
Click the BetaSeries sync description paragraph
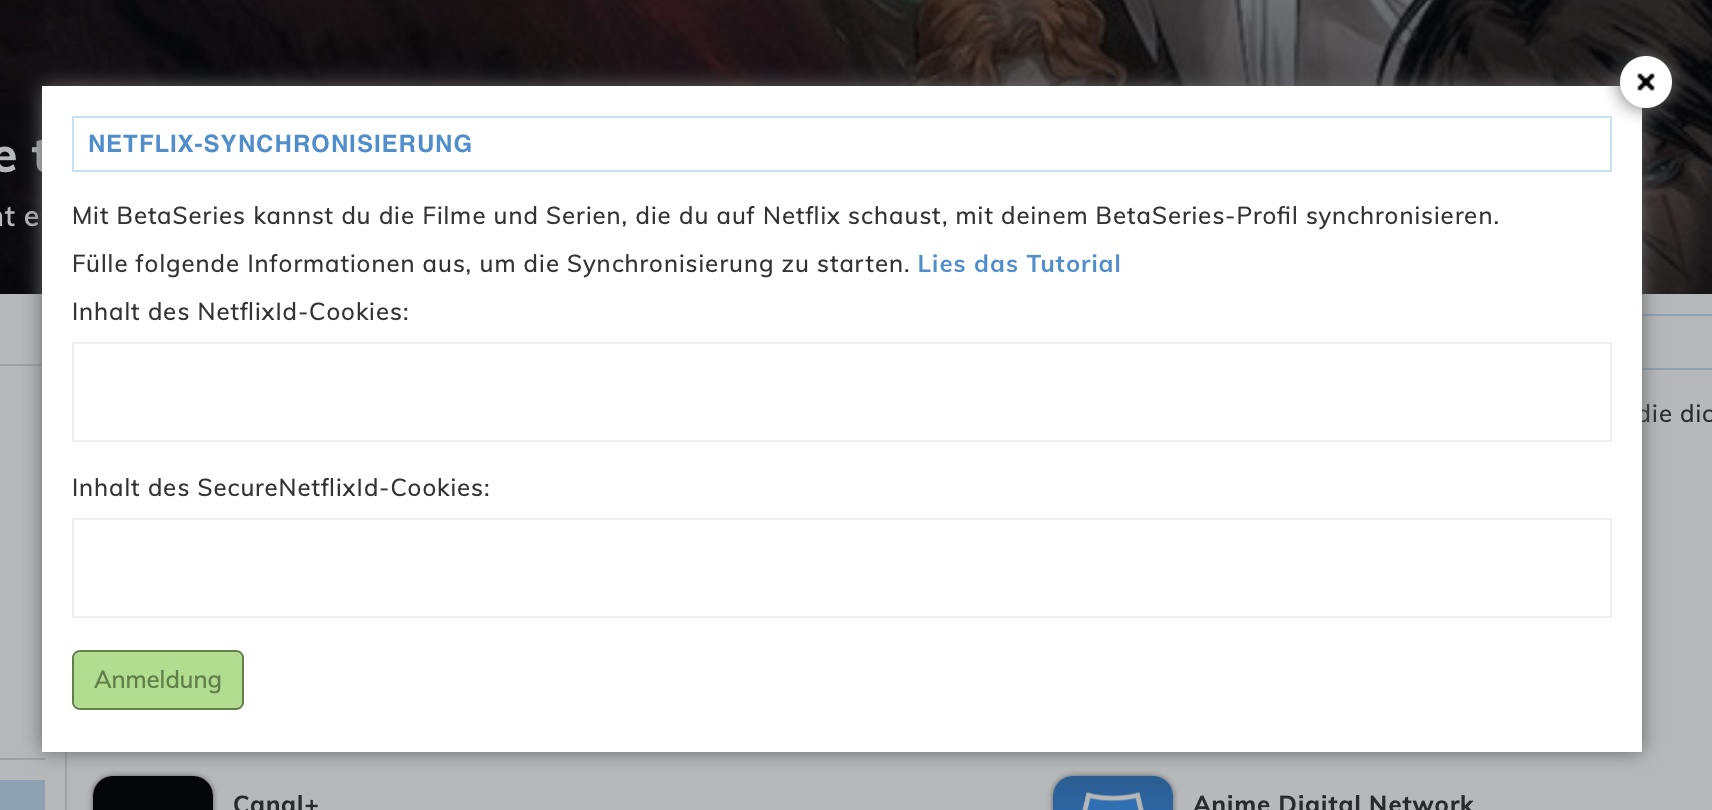click(785, 216)
